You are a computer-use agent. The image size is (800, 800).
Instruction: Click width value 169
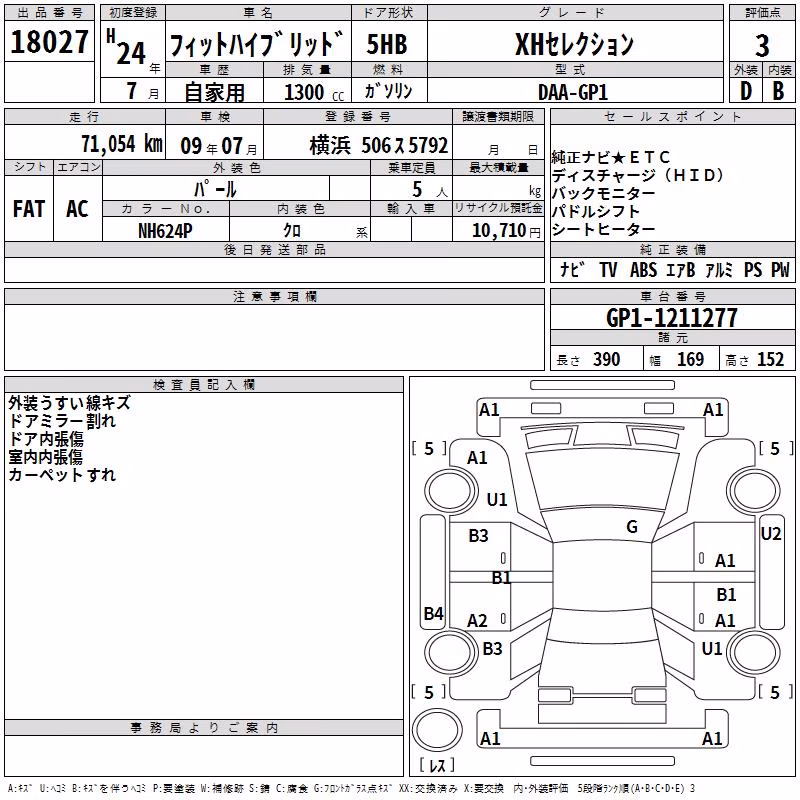coord(690,359)
